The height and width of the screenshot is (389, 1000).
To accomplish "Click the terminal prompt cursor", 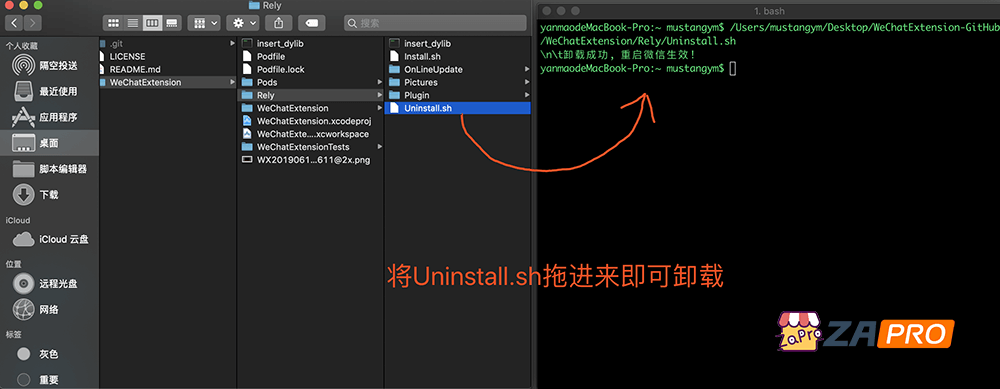I will pos(733,68).
